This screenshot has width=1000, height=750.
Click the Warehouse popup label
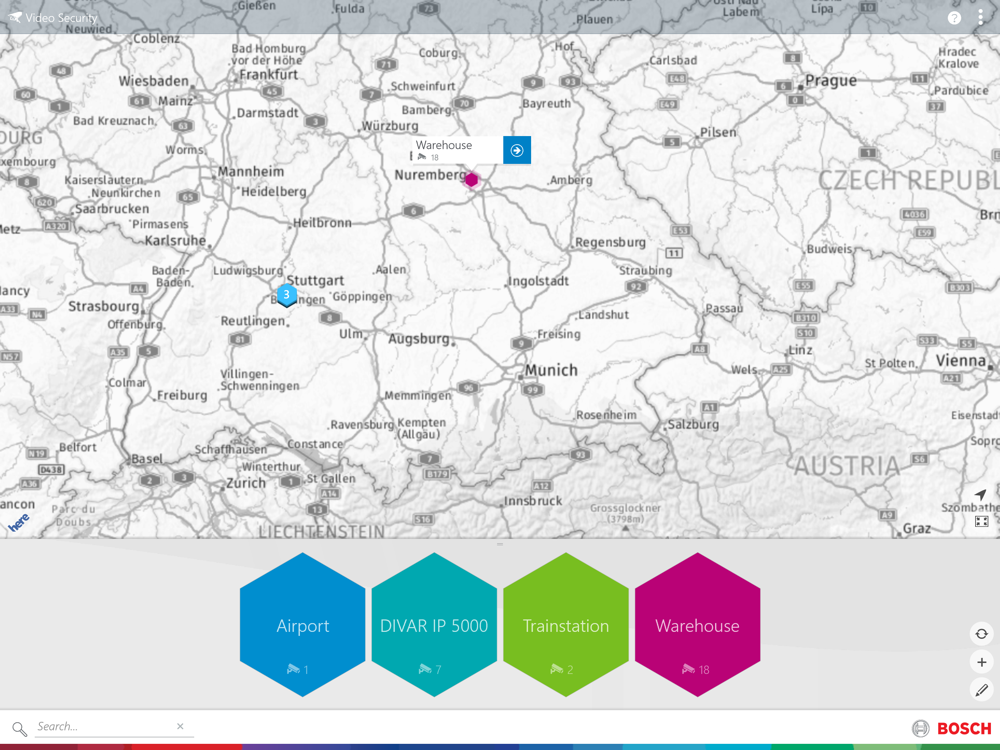coord(444,145)
